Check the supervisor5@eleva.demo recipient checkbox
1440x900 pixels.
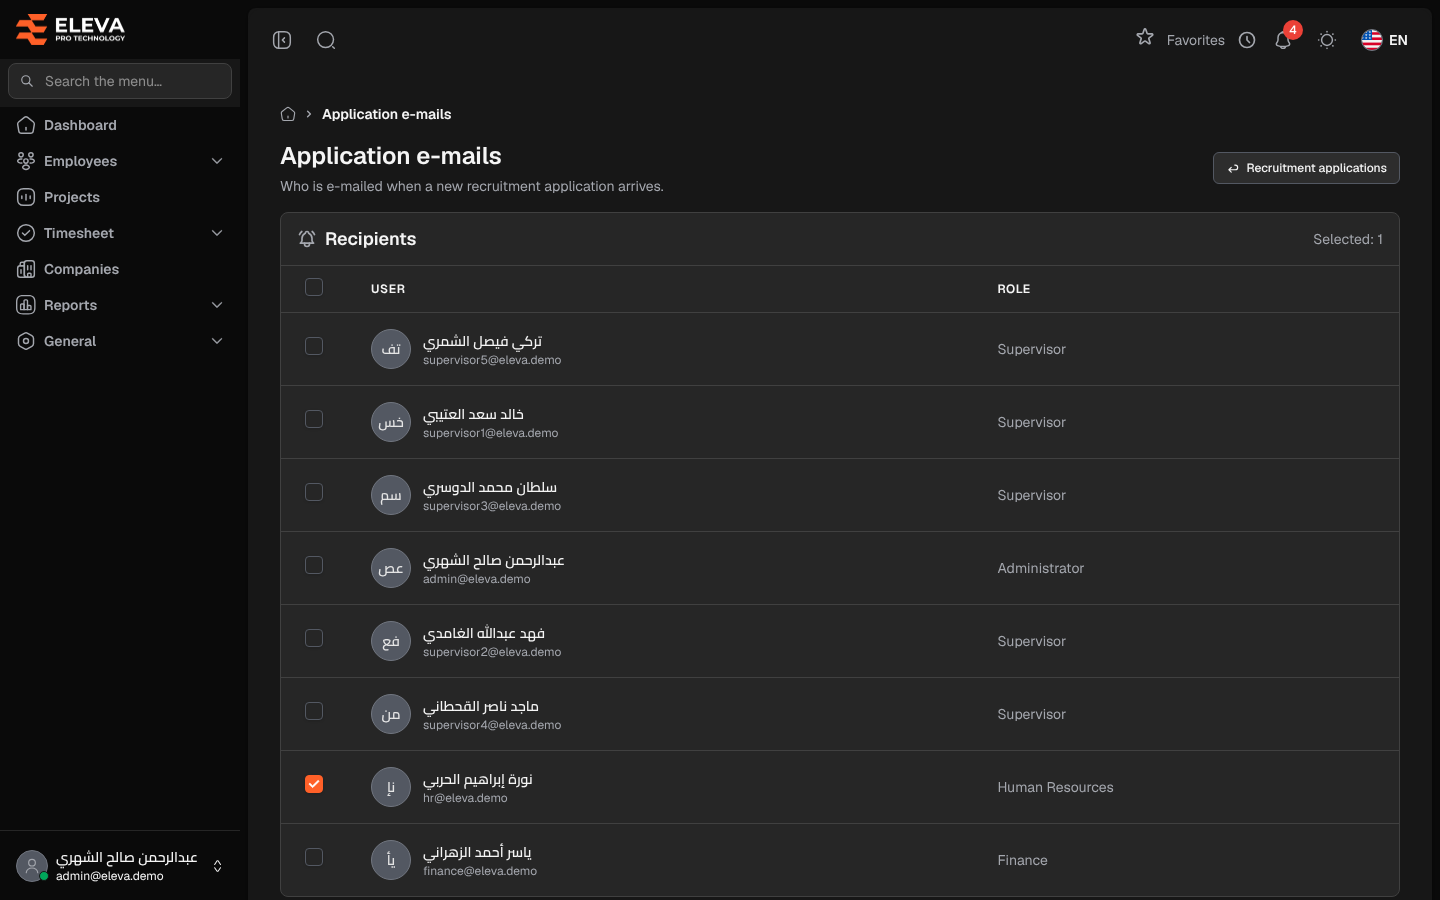(314, 346)
